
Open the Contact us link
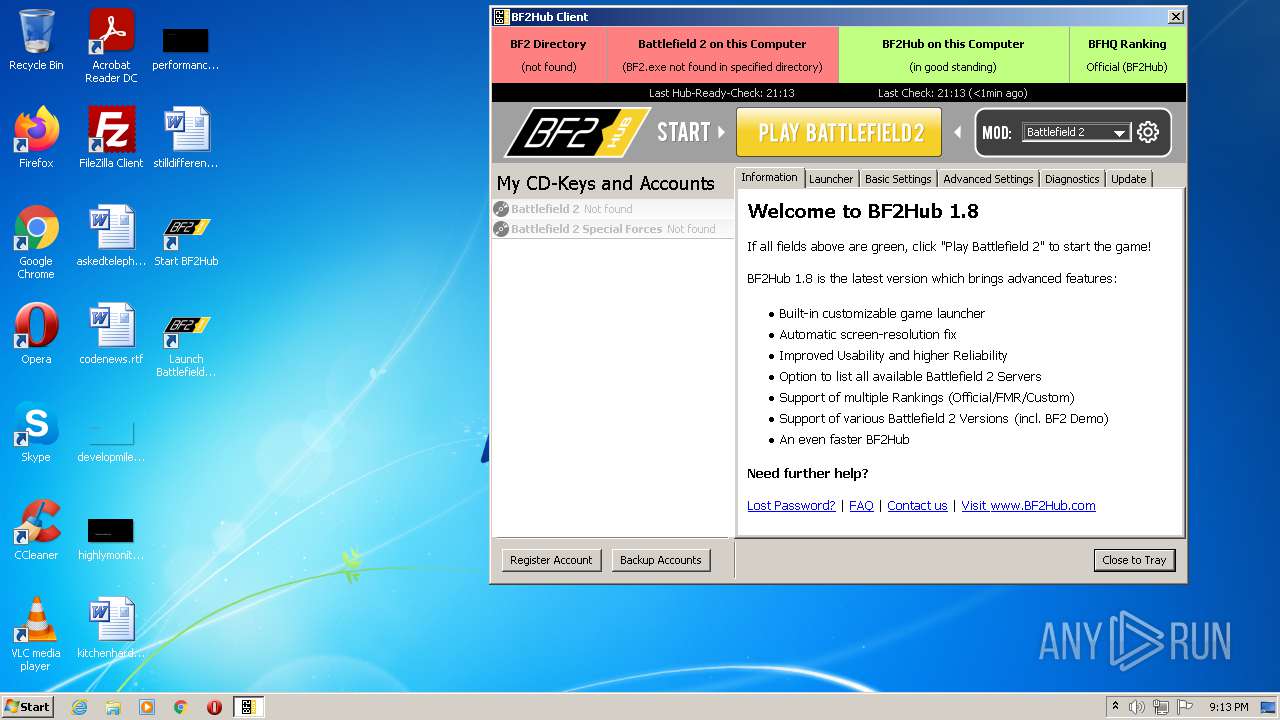click(917, 506)
